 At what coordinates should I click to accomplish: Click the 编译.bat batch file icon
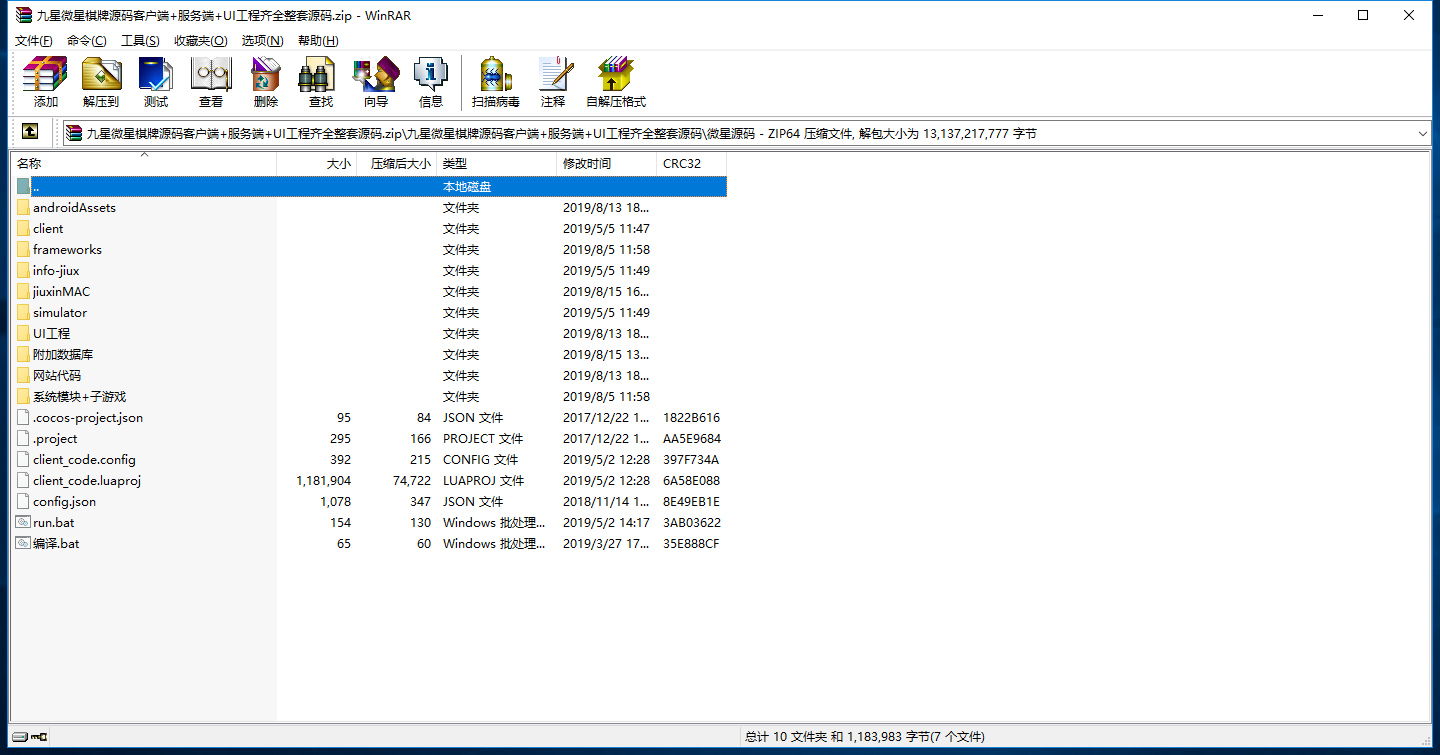(x=24, y=544)
